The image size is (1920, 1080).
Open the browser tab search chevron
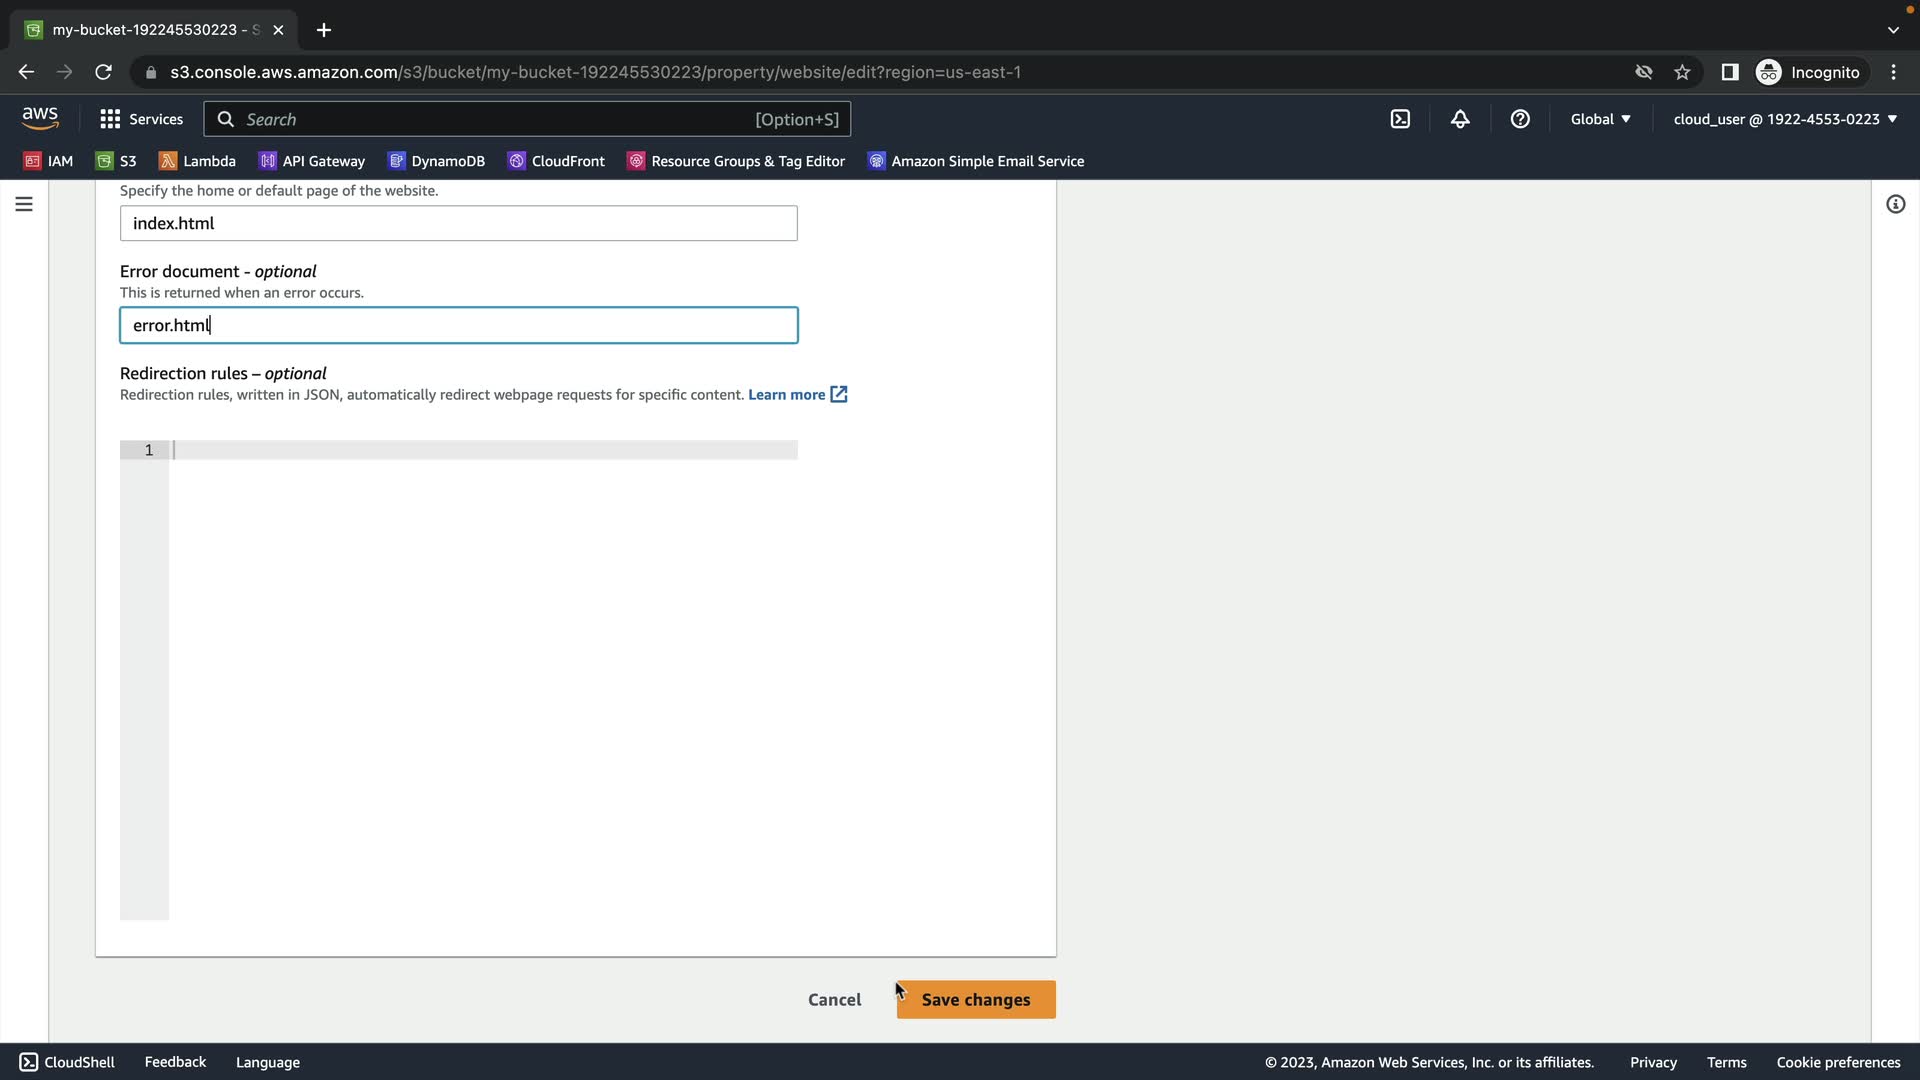(1893, 30)
